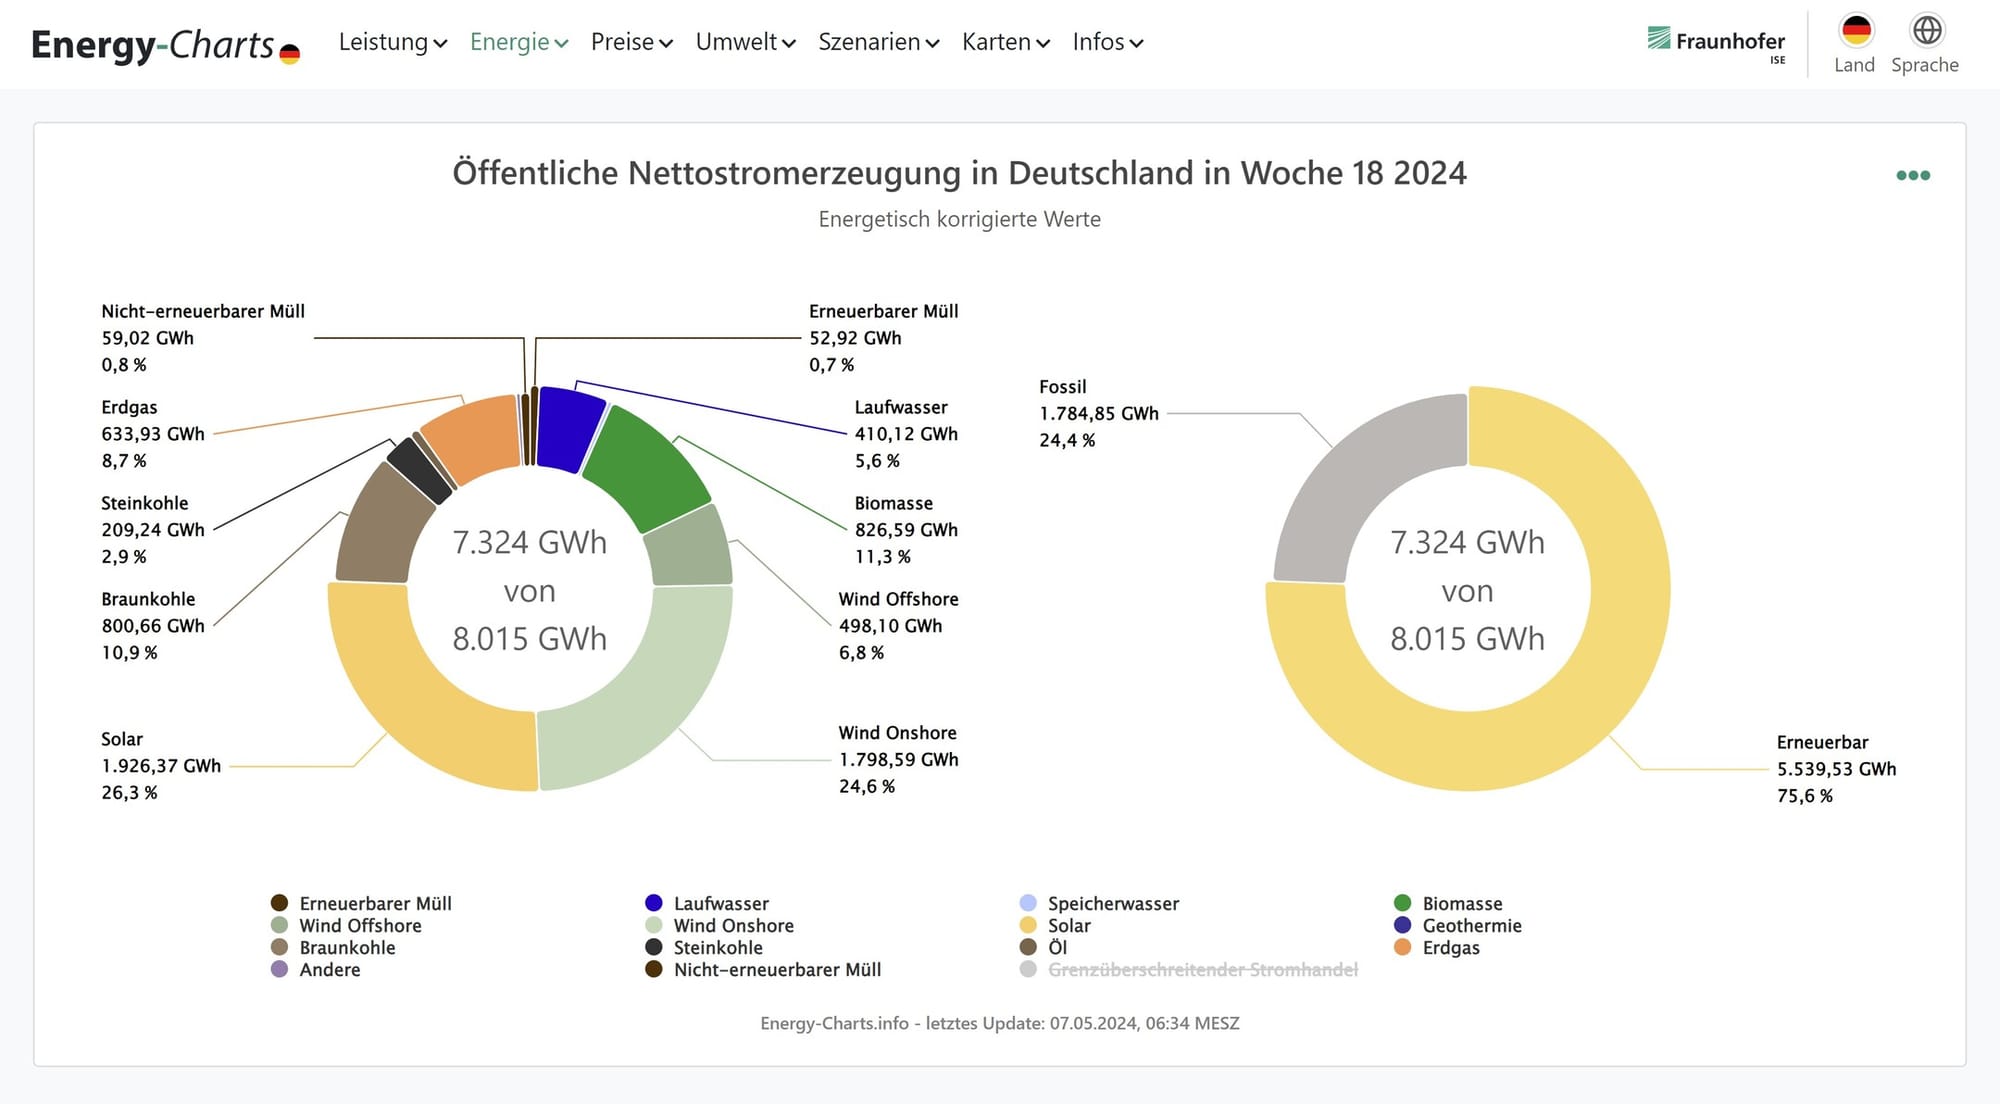Hide the Wind Onshore series via its legend entry

point(733,925)
